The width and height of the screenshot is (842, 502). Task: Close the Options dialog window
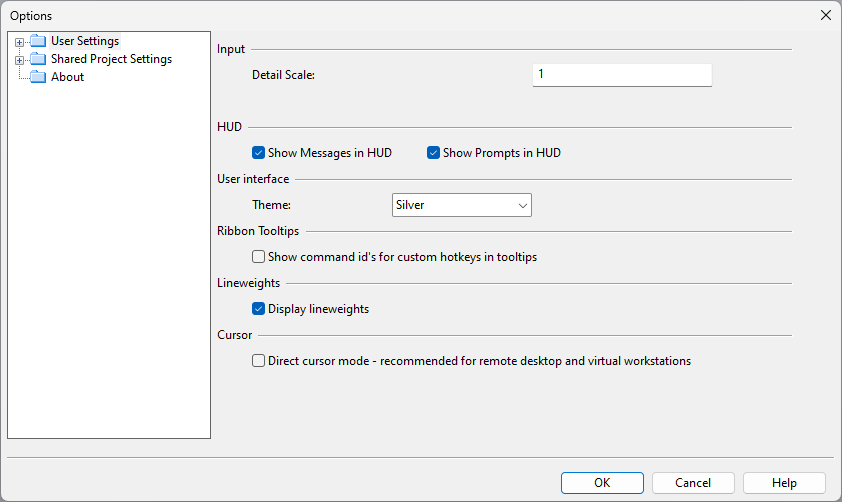click(825, 15)
